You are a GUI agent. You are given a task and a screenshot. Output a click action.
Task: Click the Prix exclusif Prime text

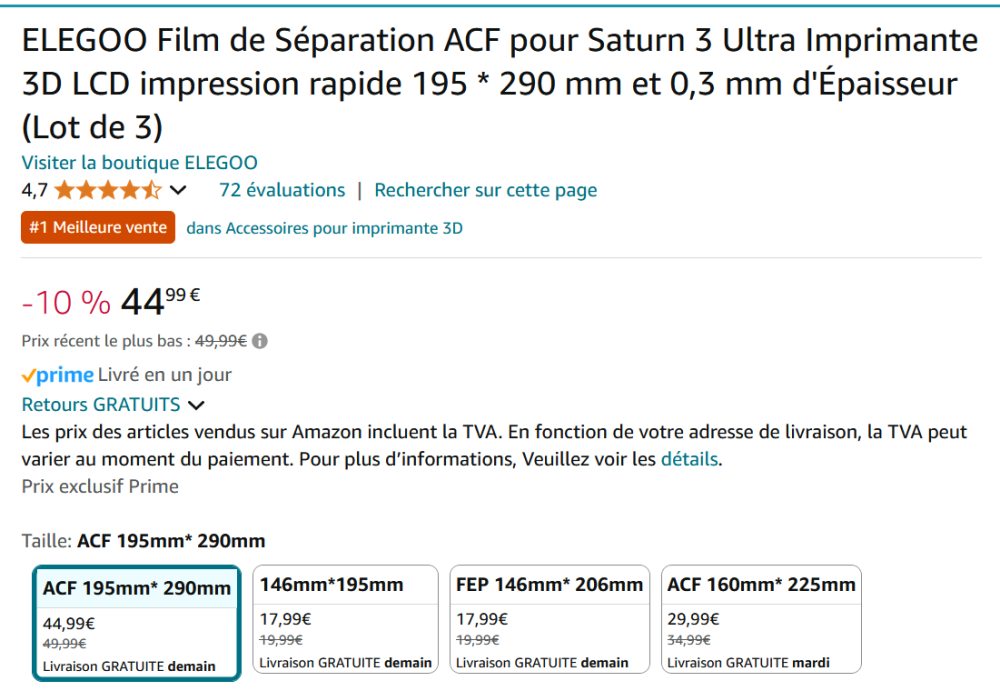tap(100, 487)
